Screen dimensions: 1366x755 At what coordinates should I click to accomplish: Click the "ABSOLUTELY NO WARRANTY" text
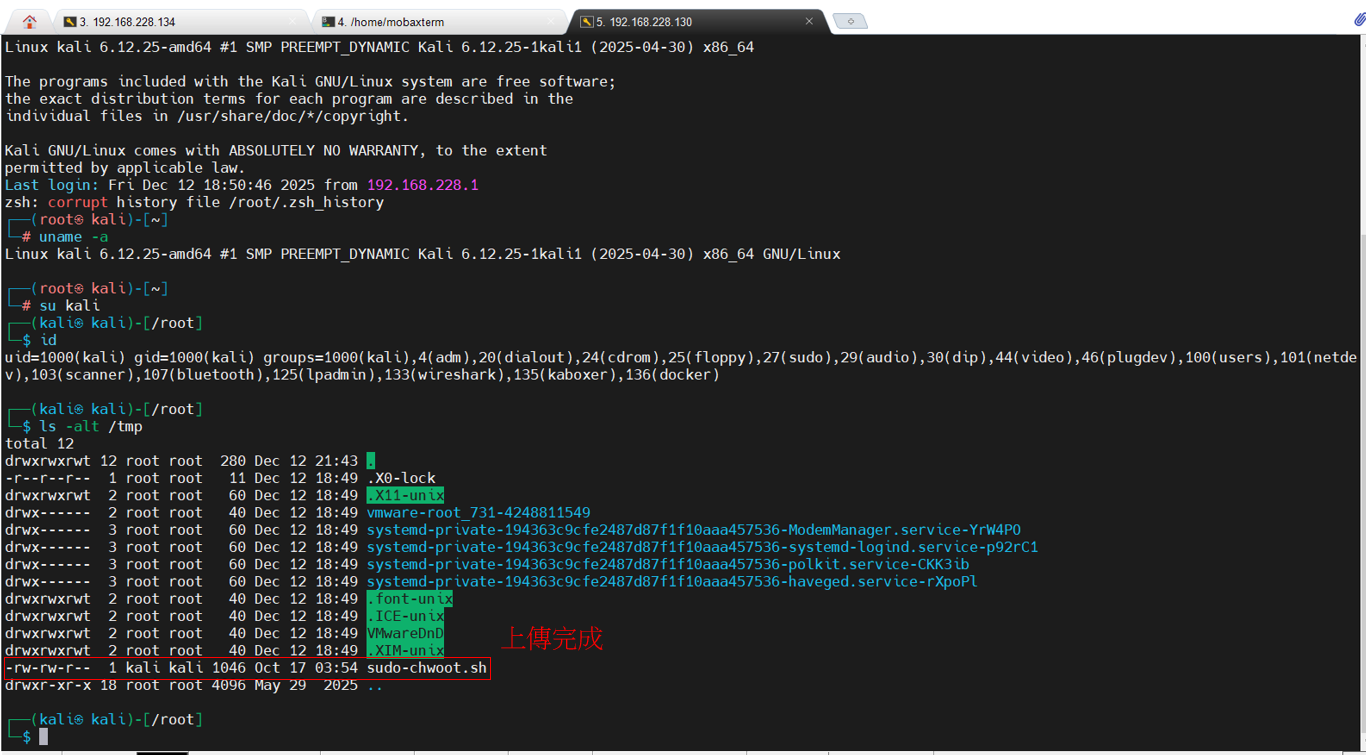point(323,151)
